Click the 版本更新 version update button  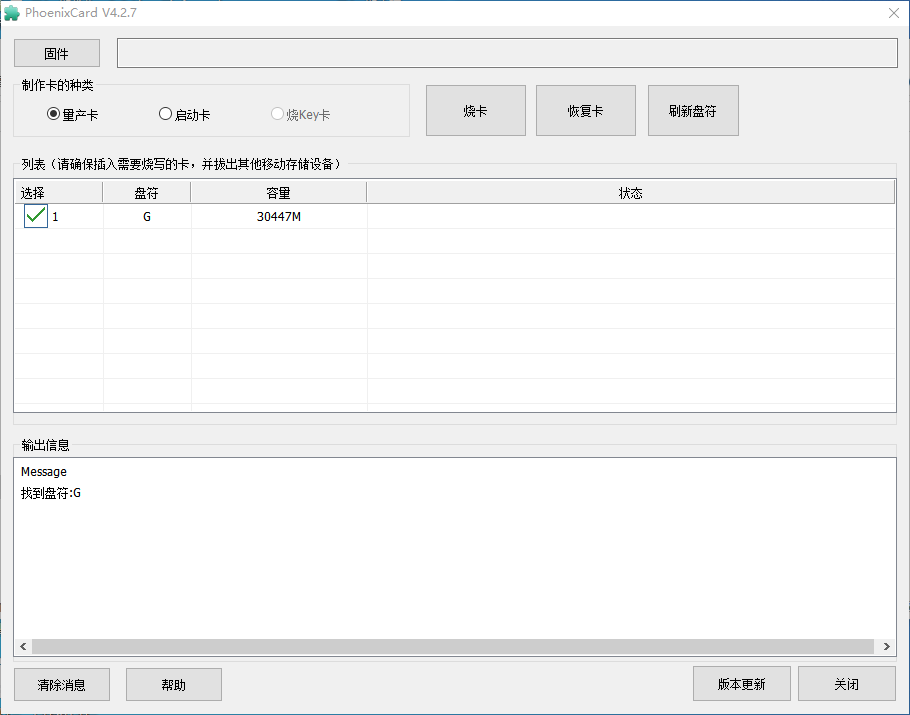(742, 684)
